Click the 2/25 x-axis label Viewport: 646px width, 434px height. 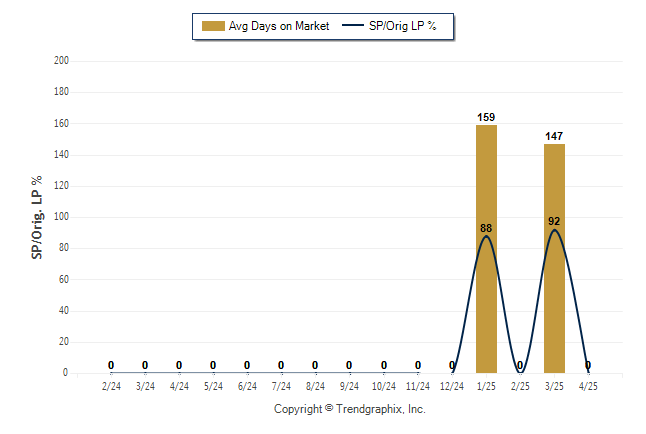tap(520, 386)
